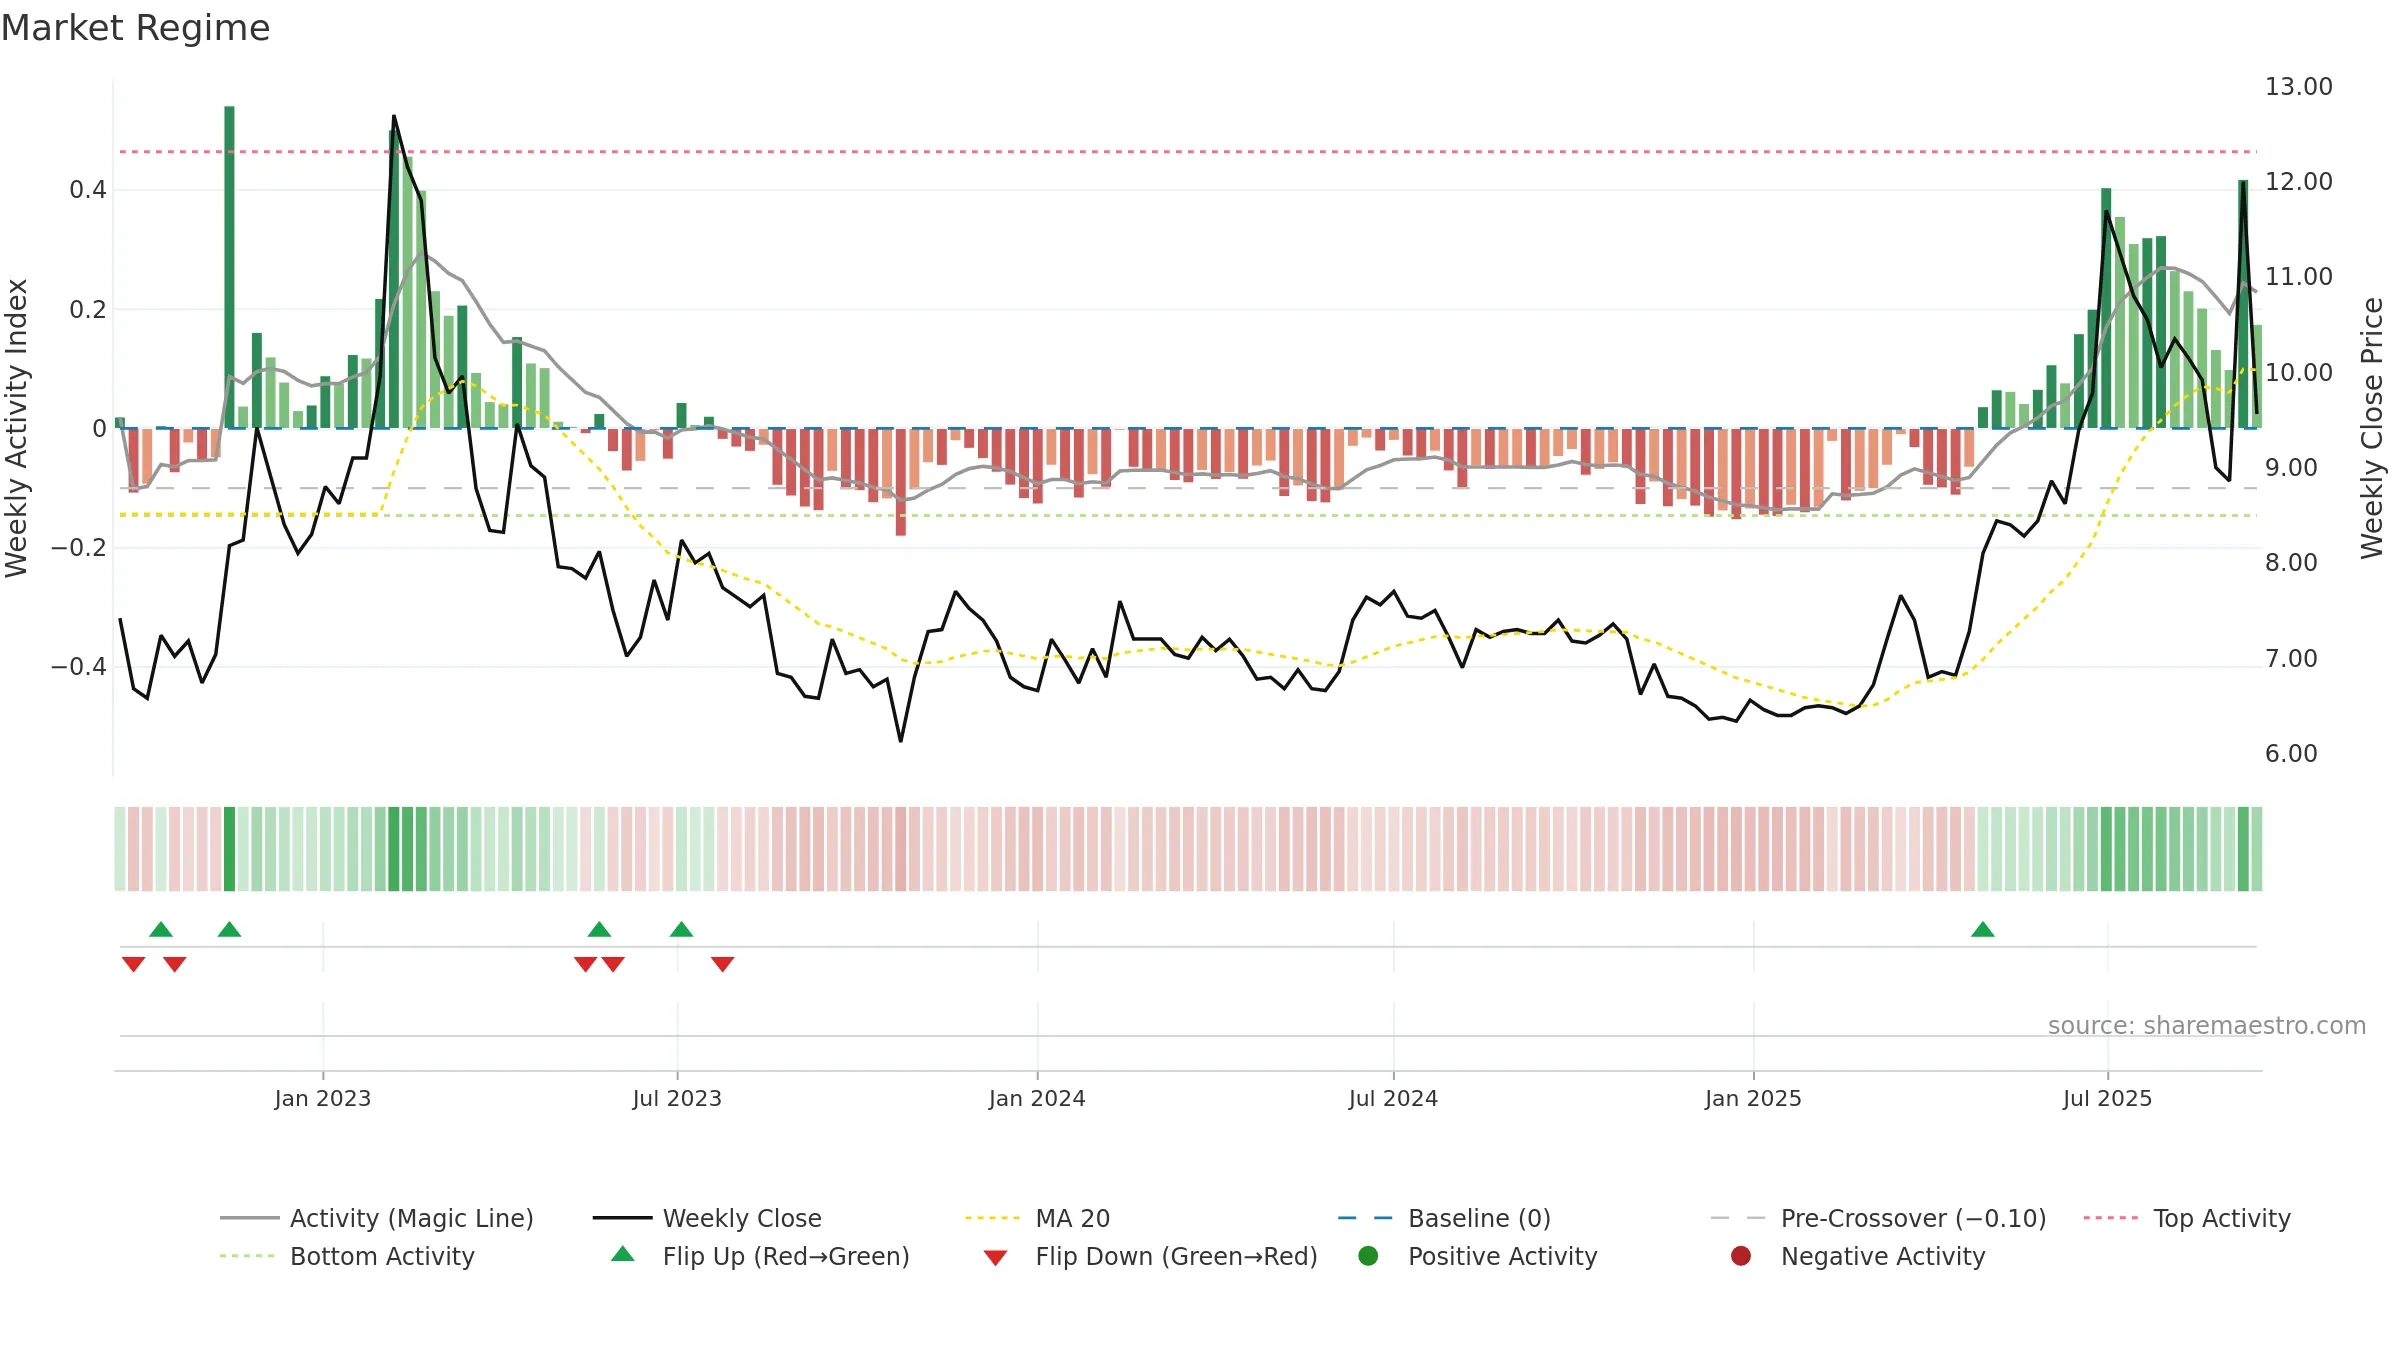Click the Jul 2024 axis label
Image resolution: width=2400 pixels, height=1350 pixels.
1393,1099
